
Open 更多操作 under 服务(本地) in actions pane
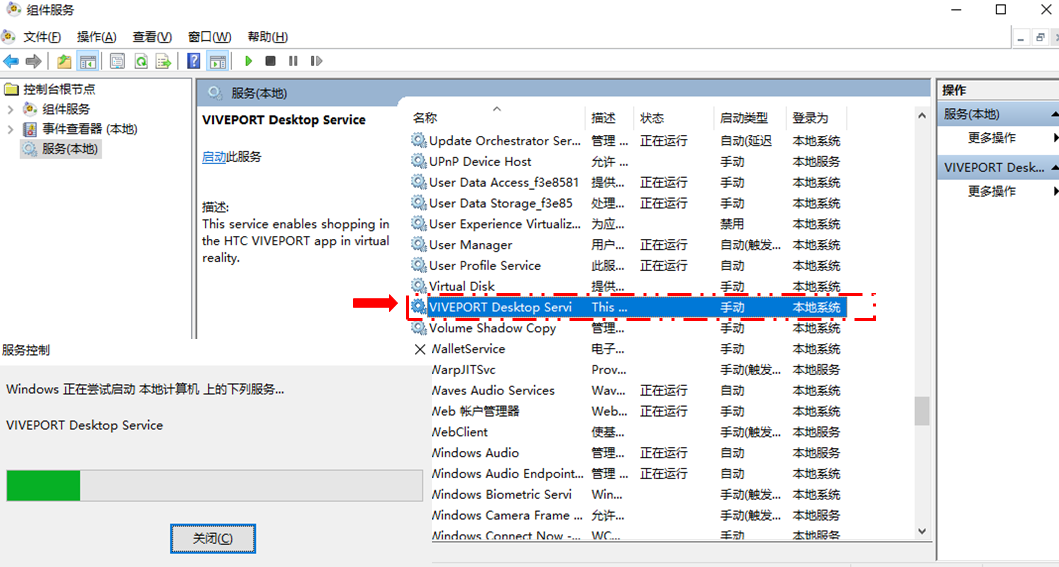991,138
